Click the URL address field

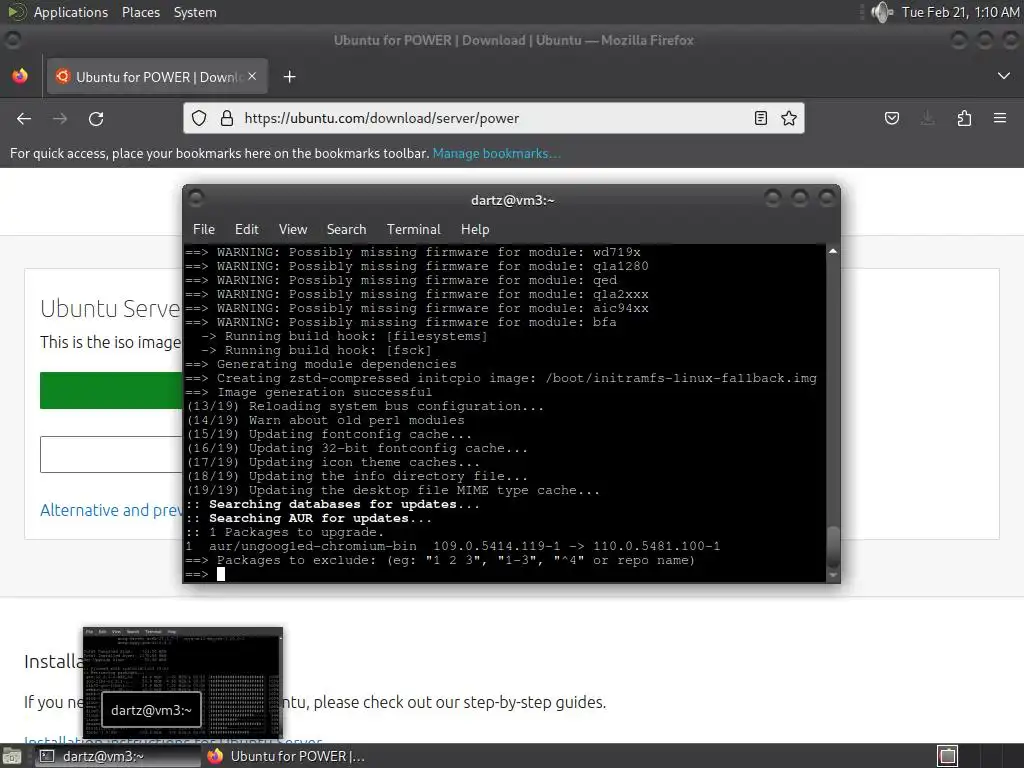493,118
